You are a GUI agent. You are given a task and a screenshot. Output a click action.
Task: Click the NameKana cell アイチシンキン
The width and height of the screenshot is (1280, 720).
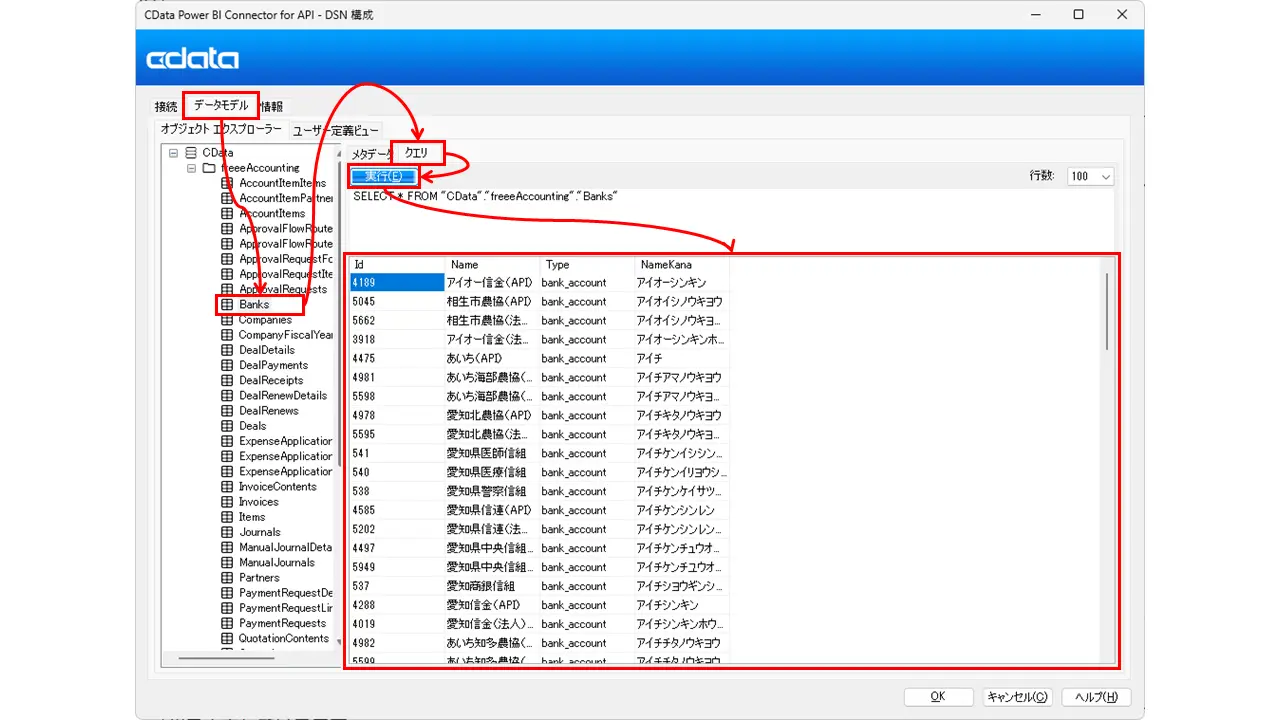tap(683, 606)
